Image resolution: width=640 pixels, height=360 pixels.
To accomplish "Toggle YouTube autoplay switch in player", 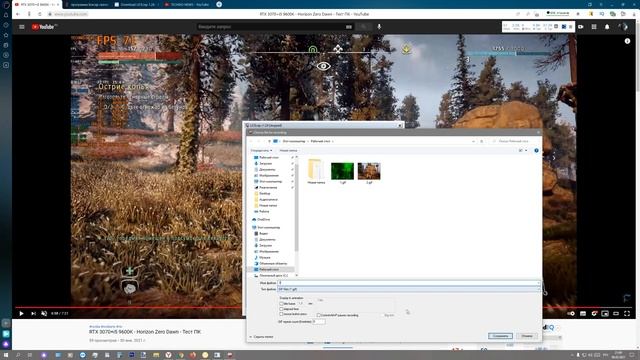I will click(571, 313).
